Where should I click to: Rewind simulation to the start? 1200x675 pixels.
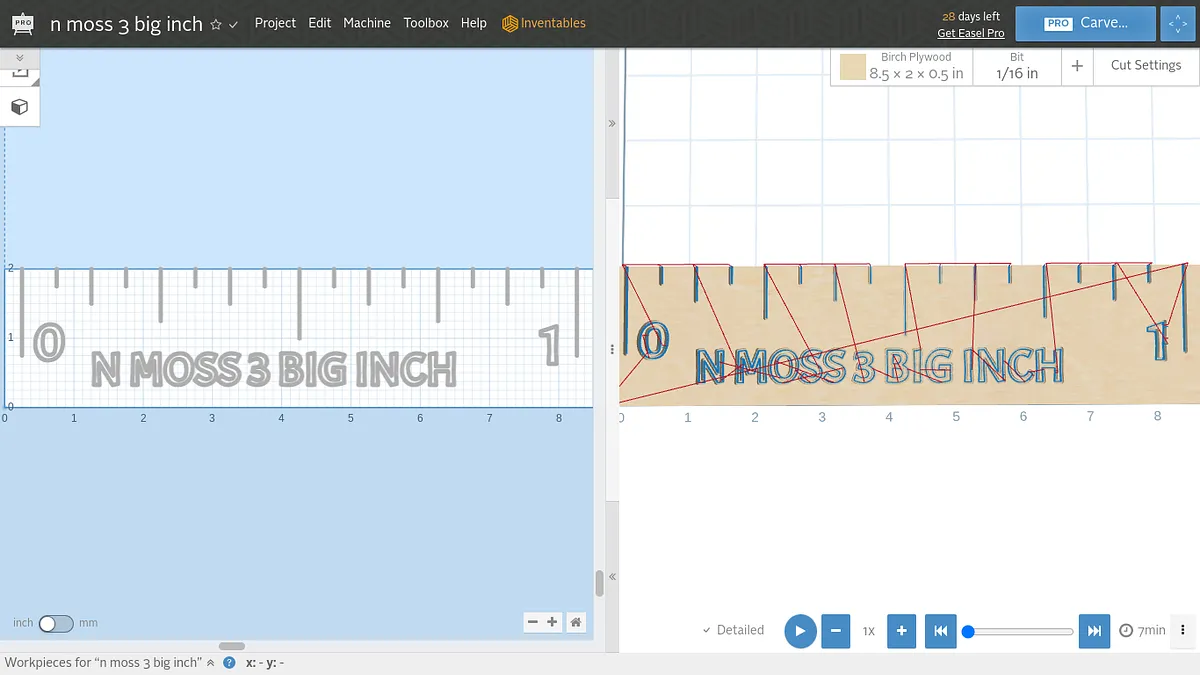(940, 631)
